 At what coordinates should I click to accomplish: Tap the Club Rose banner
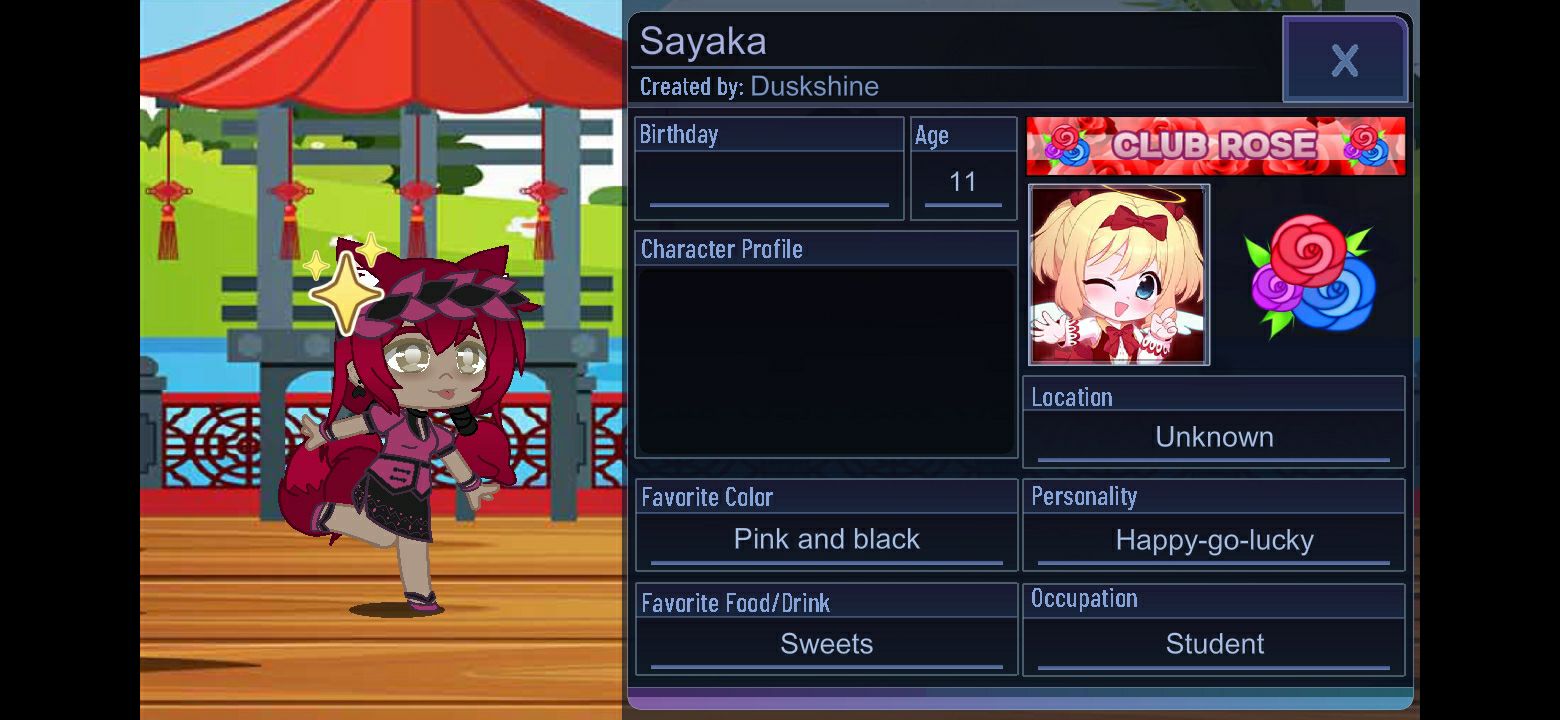pyautogui.click(x=1215, y=146)
